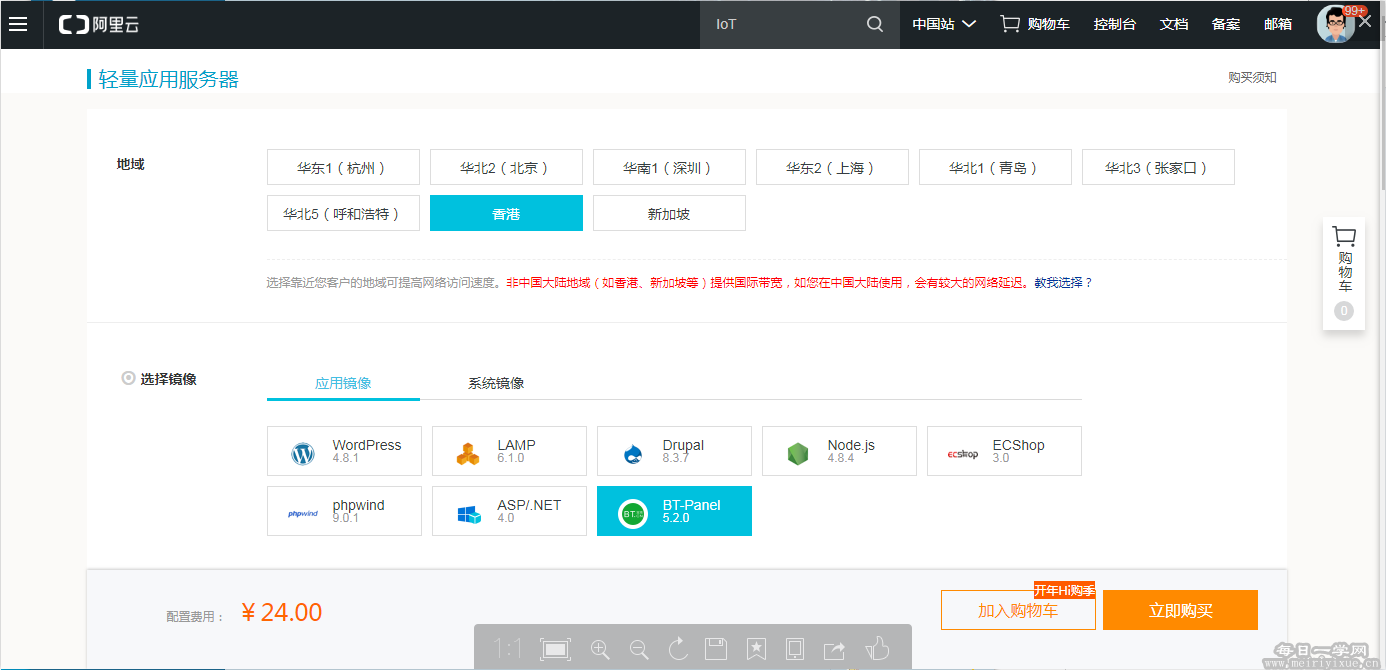Choose region 华北2（北京）
Screen dimensions: 1386x670
pyautogui.click(x=506, y=167)
